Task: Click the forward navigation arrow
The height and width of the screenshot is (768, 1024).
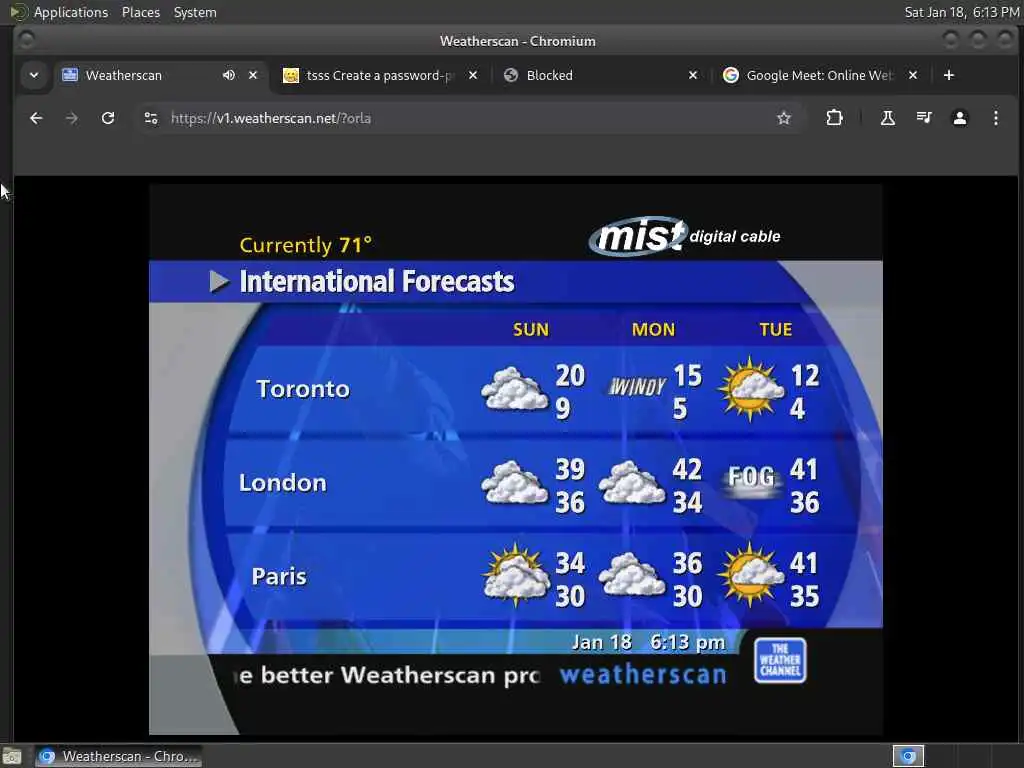Action: (72, 118)
